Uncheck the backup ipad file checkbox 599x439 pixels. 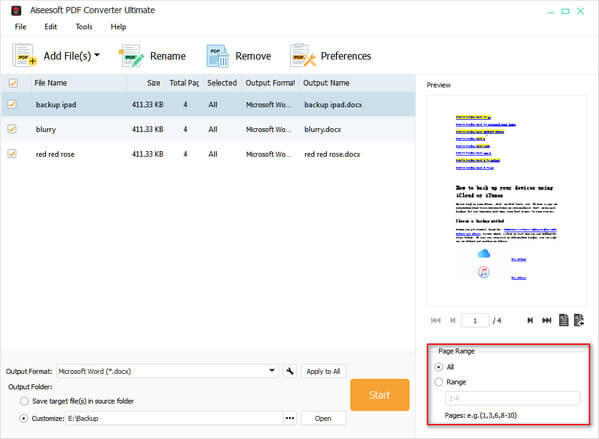tap(12, 104)
